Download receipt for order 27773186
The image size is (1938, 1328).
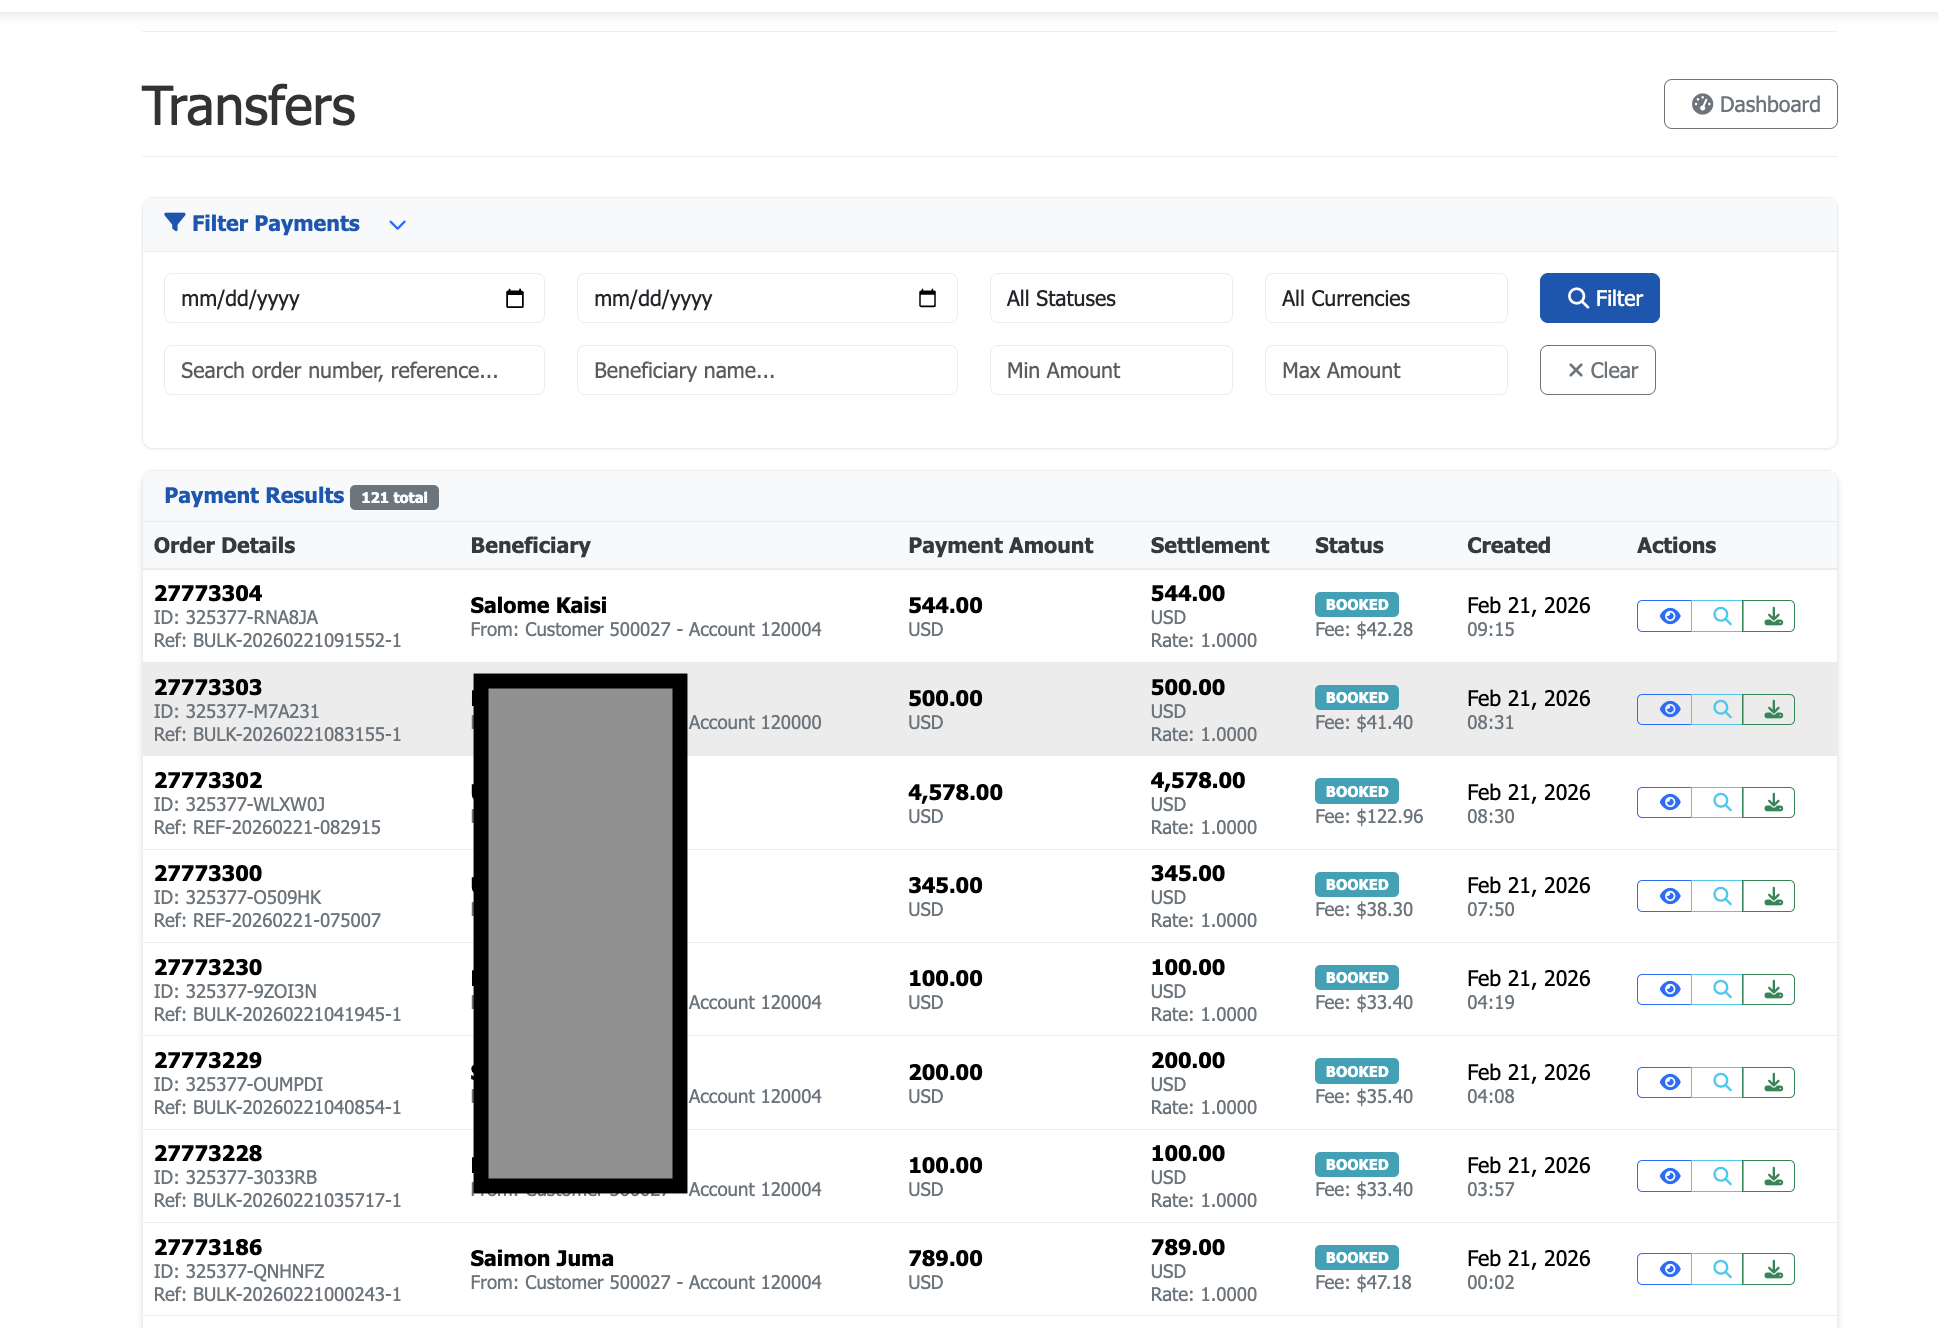(x=1772, y=1269)
